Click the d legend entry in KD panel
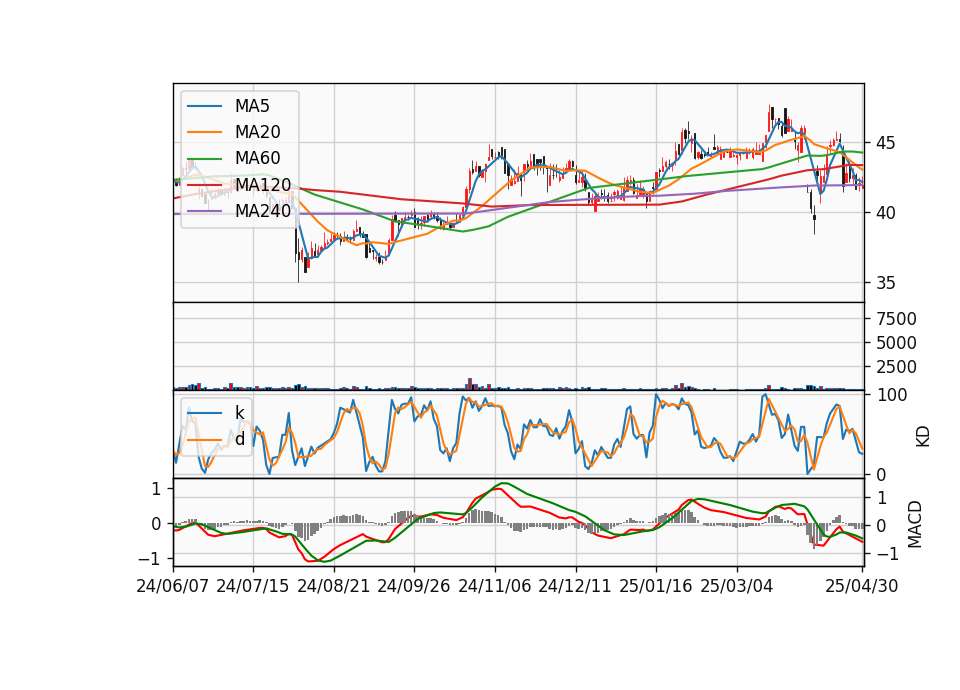 point(240,439)
